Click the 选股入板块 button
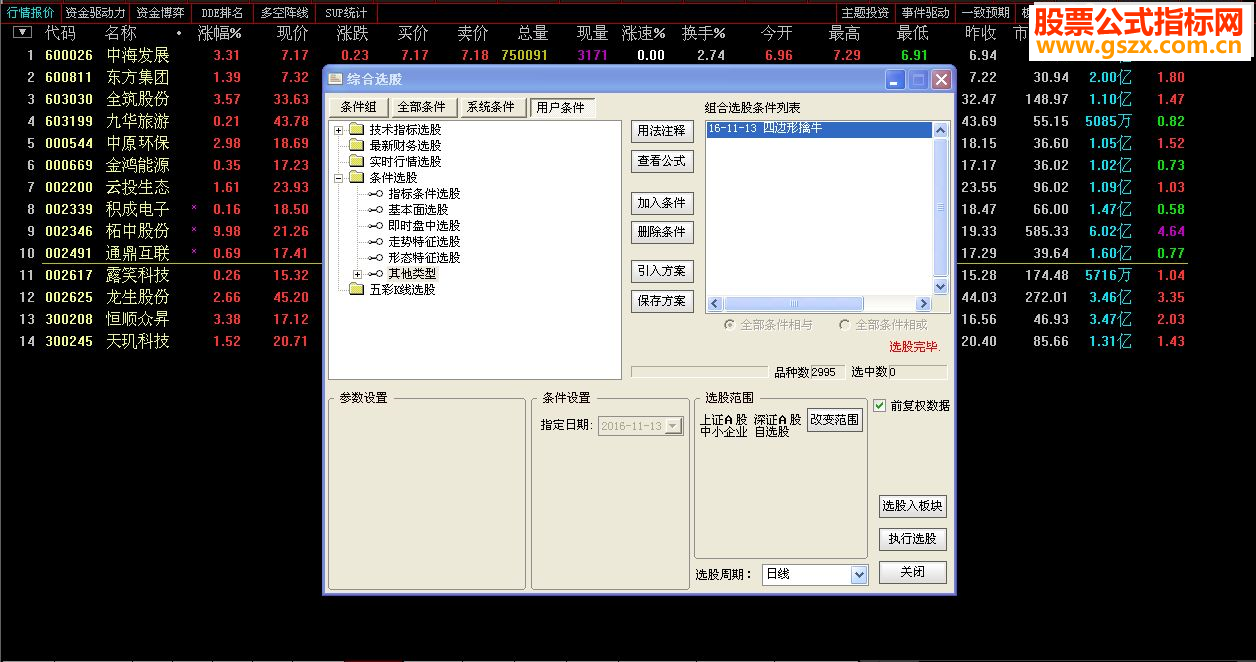 coord(912,506)
